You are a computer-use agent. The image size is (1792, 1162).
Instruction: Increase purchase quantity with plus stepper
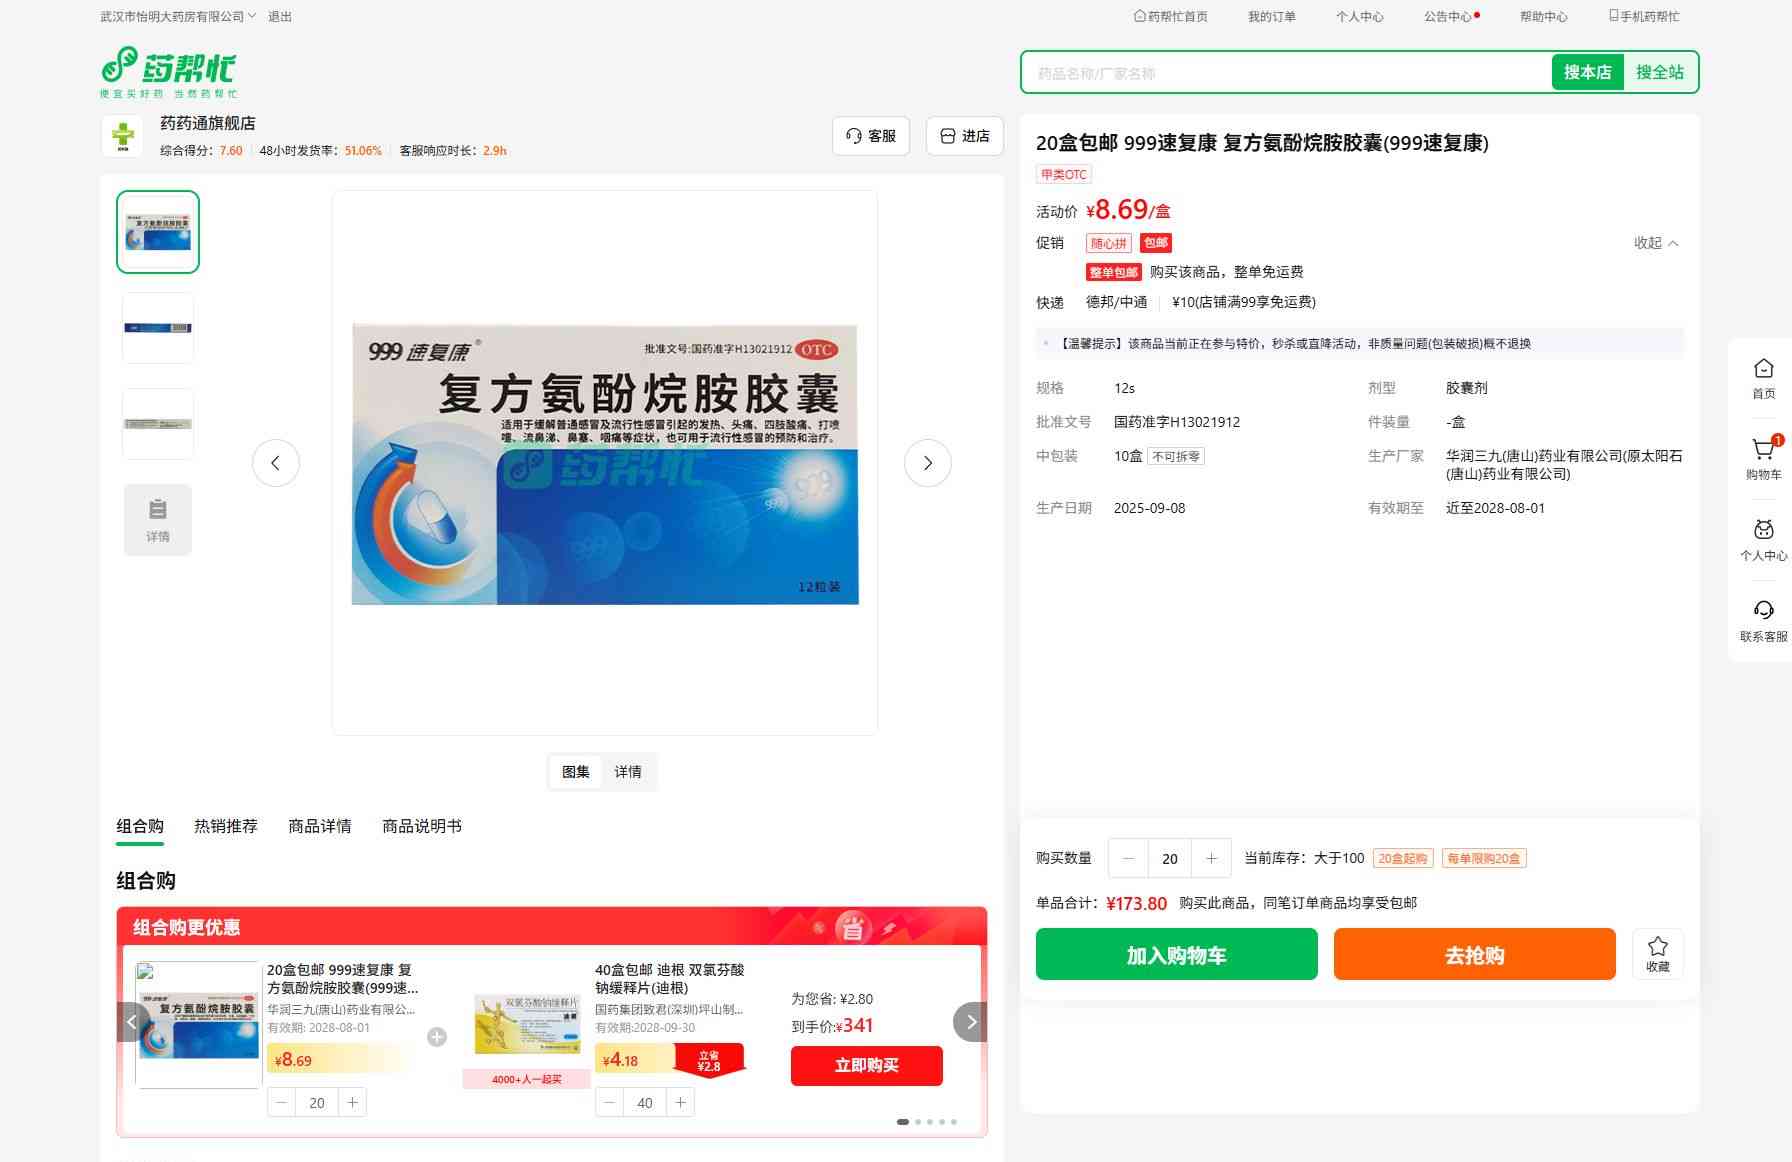(x=1211, y=858)
